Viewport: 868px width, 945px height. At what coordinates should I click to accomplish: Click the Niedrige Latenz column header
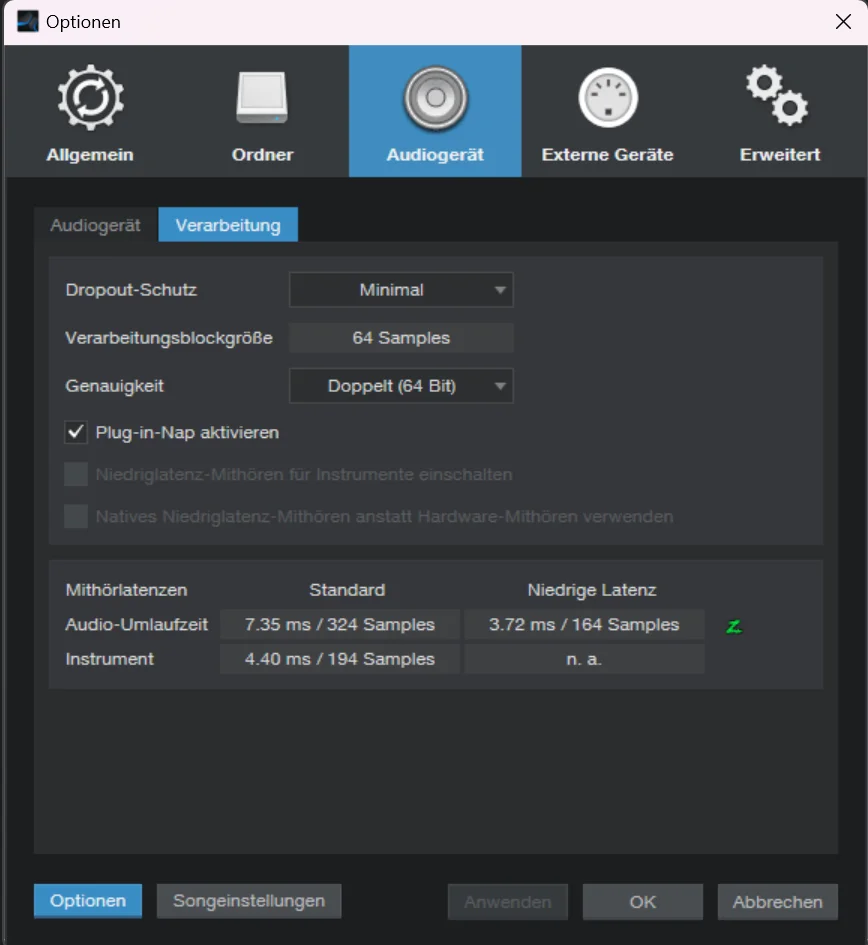[x=592, y=590]
